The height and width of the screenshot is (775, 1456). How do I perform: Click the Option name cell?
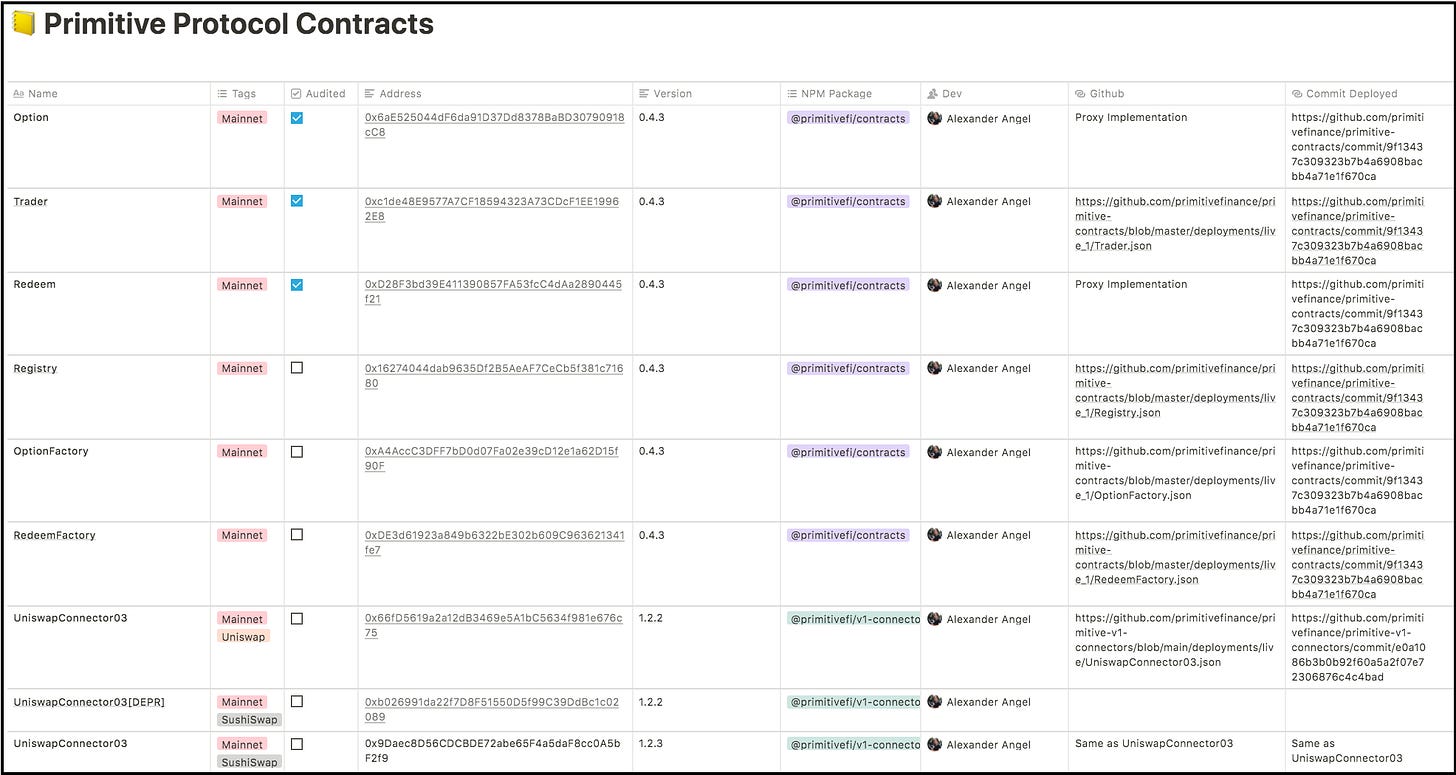(108, 146)
